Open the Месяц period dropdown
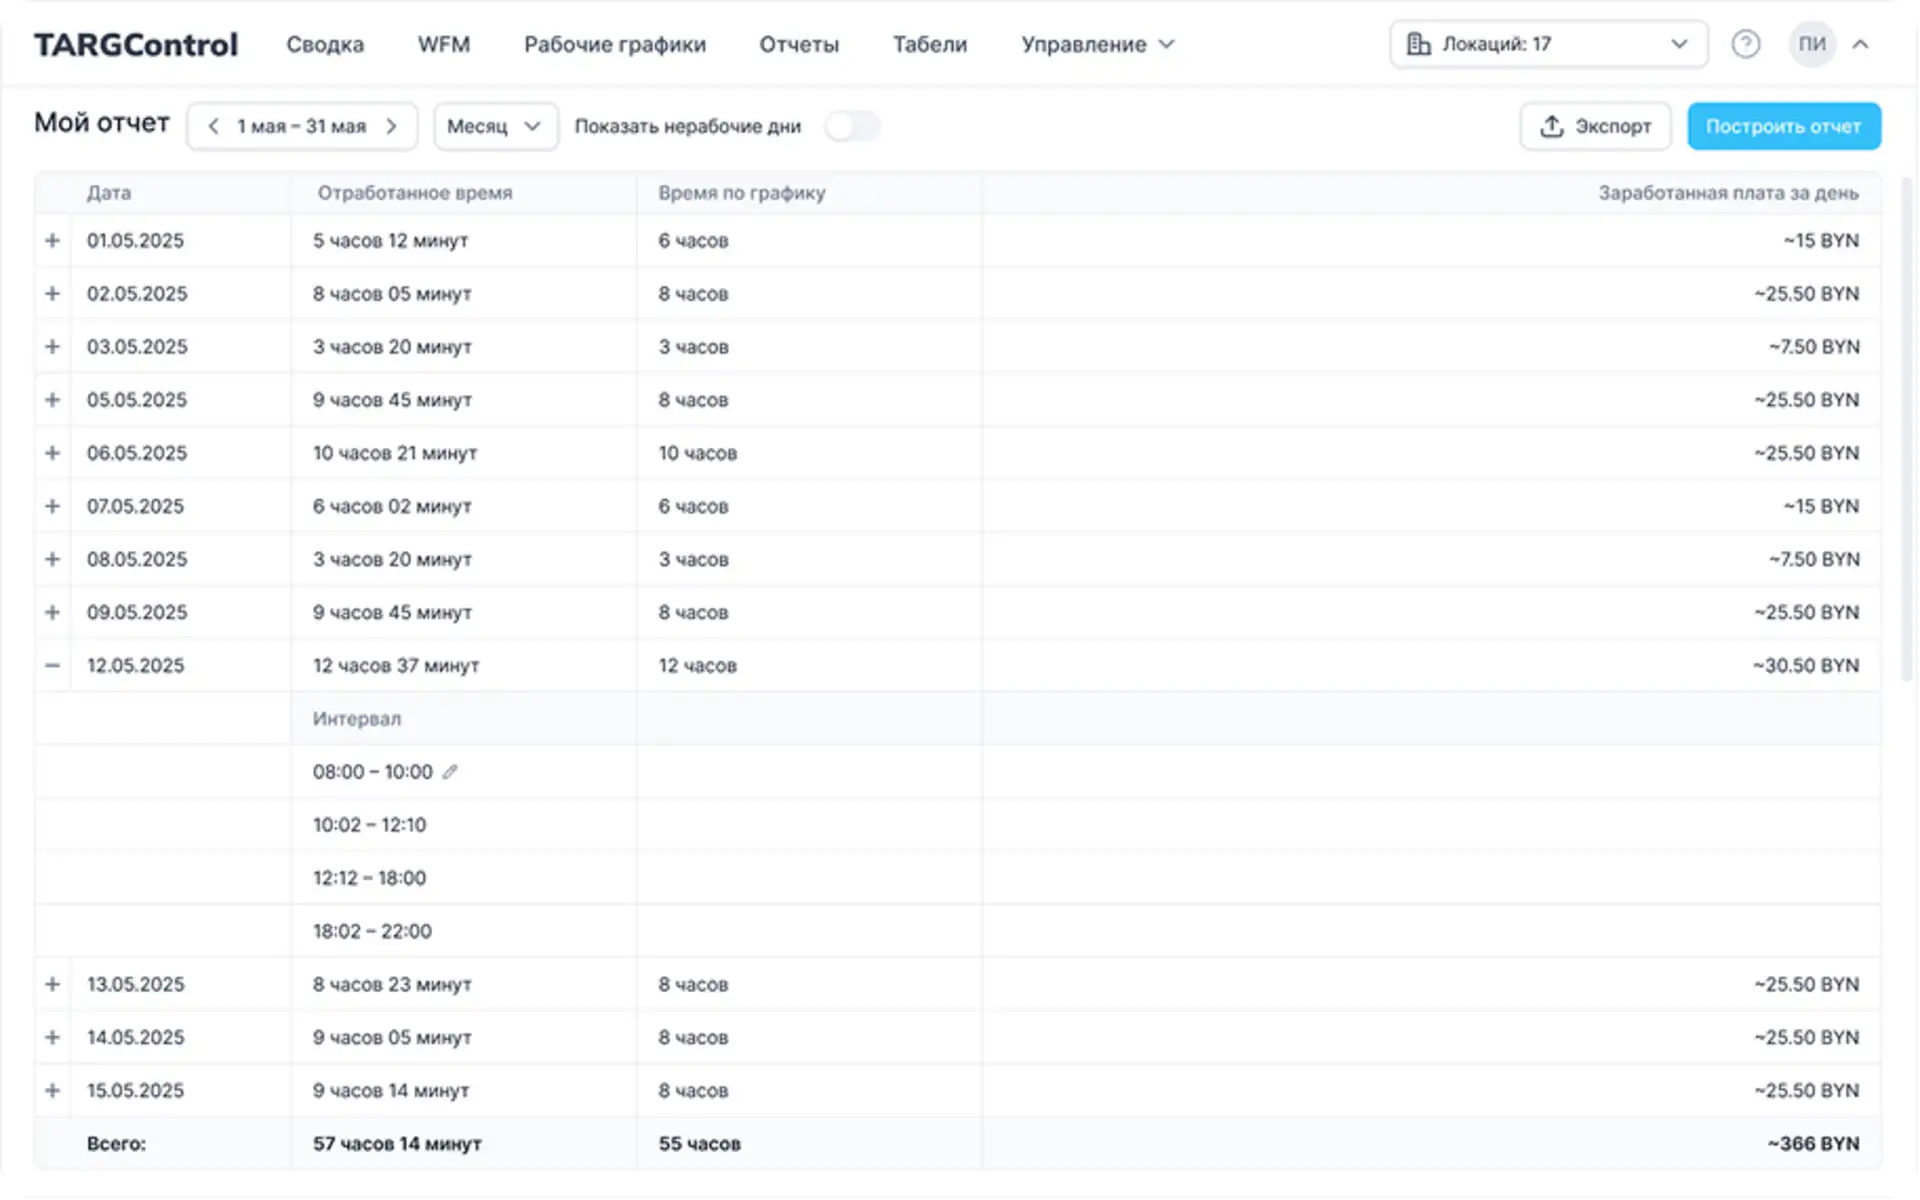This screenshot has height=1200, width=1920. [x=495, y=126]
